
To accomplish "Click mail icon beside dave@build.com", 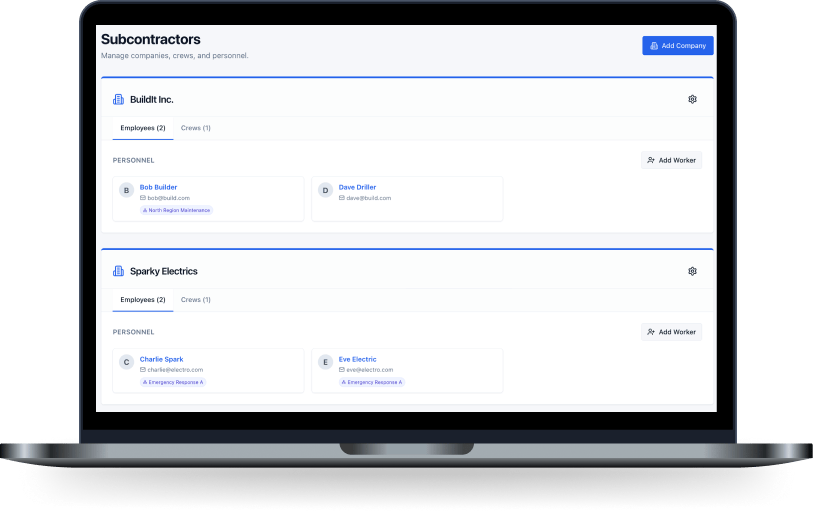I will (x=342, y=198).
